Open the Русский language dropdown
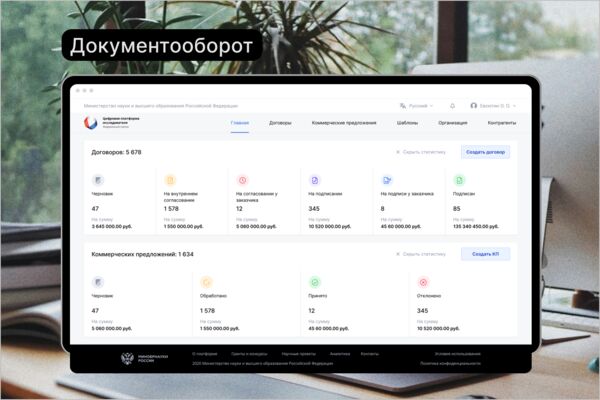 [x=421, y=106]
